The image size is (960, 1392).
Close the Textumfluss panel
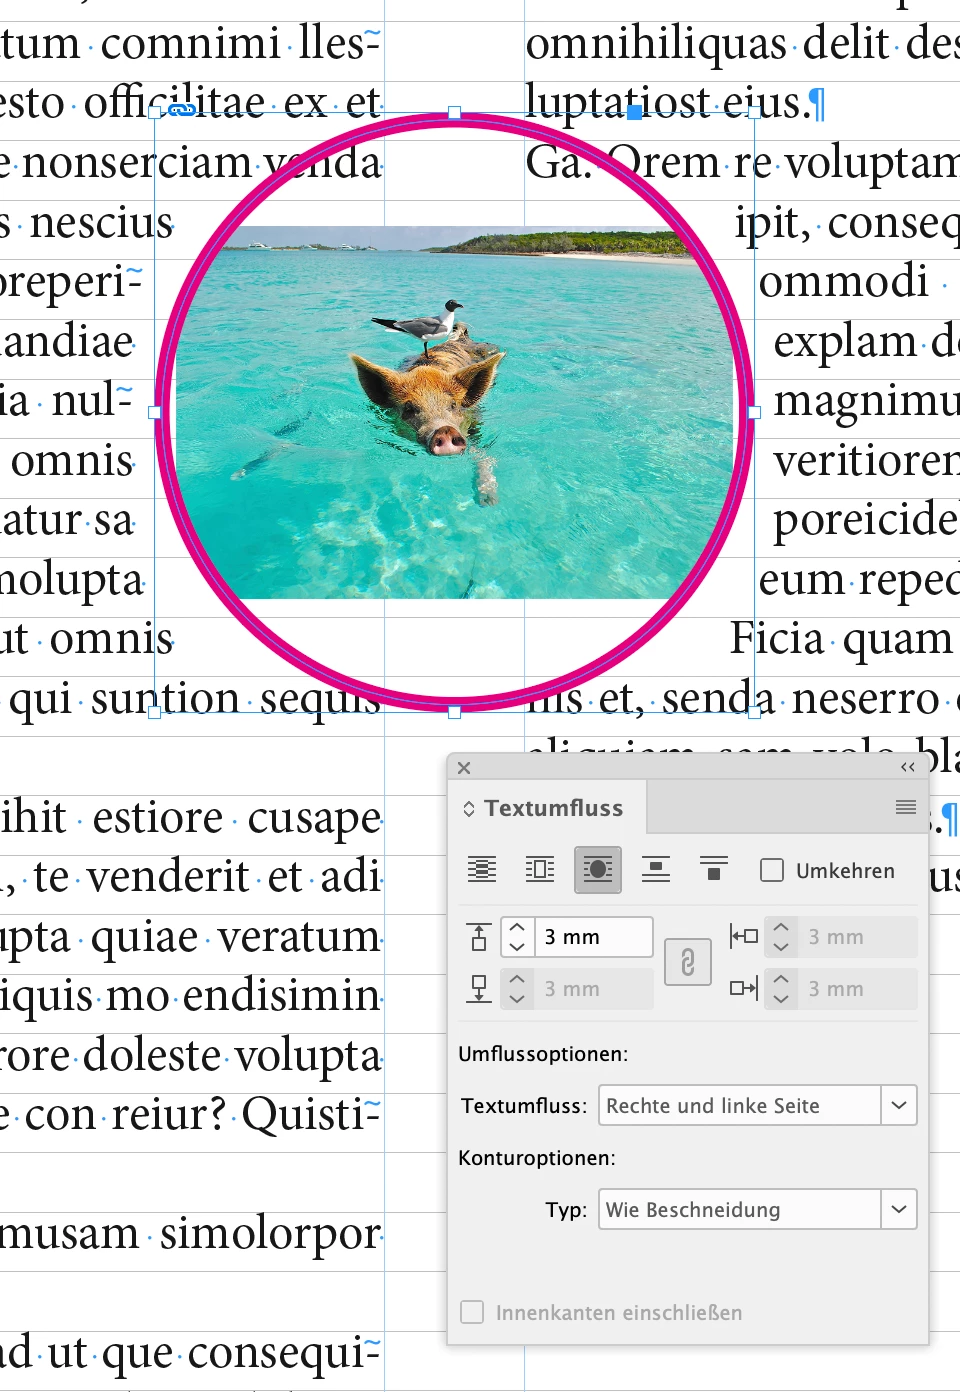(x=464, y=768)
